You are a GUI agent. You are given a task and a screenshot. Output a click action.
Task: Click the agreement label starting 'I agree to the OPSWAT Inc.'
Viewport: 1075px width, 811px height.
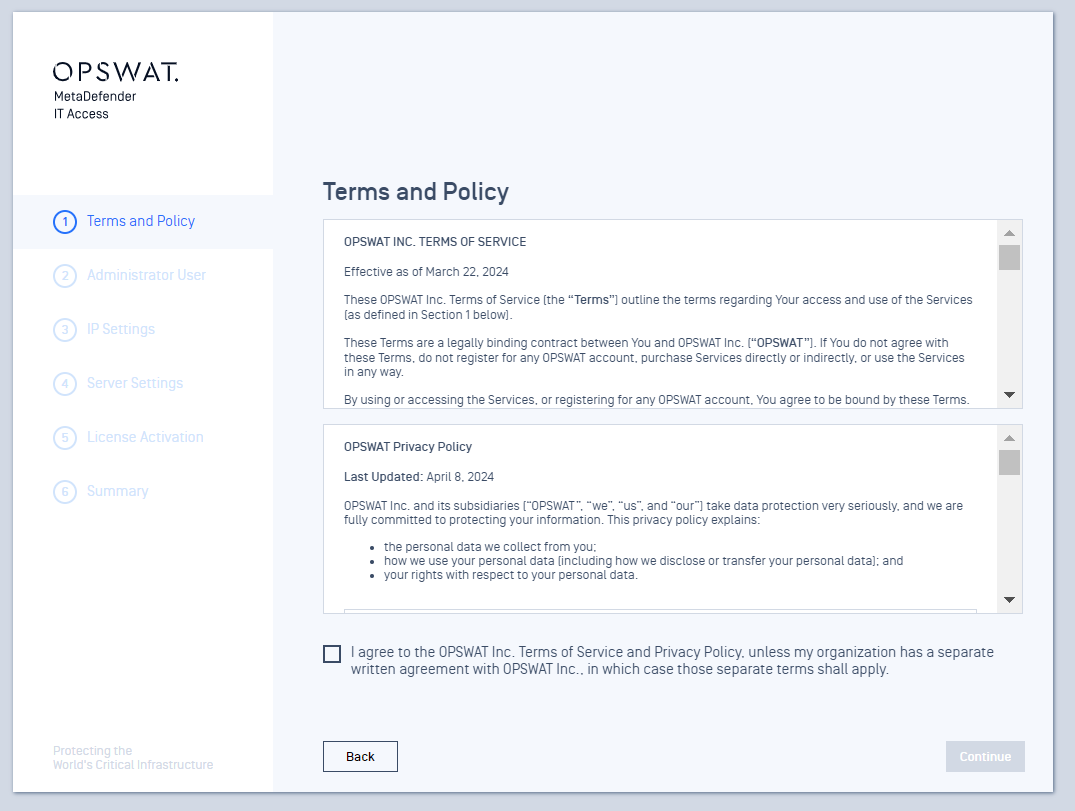672,661
